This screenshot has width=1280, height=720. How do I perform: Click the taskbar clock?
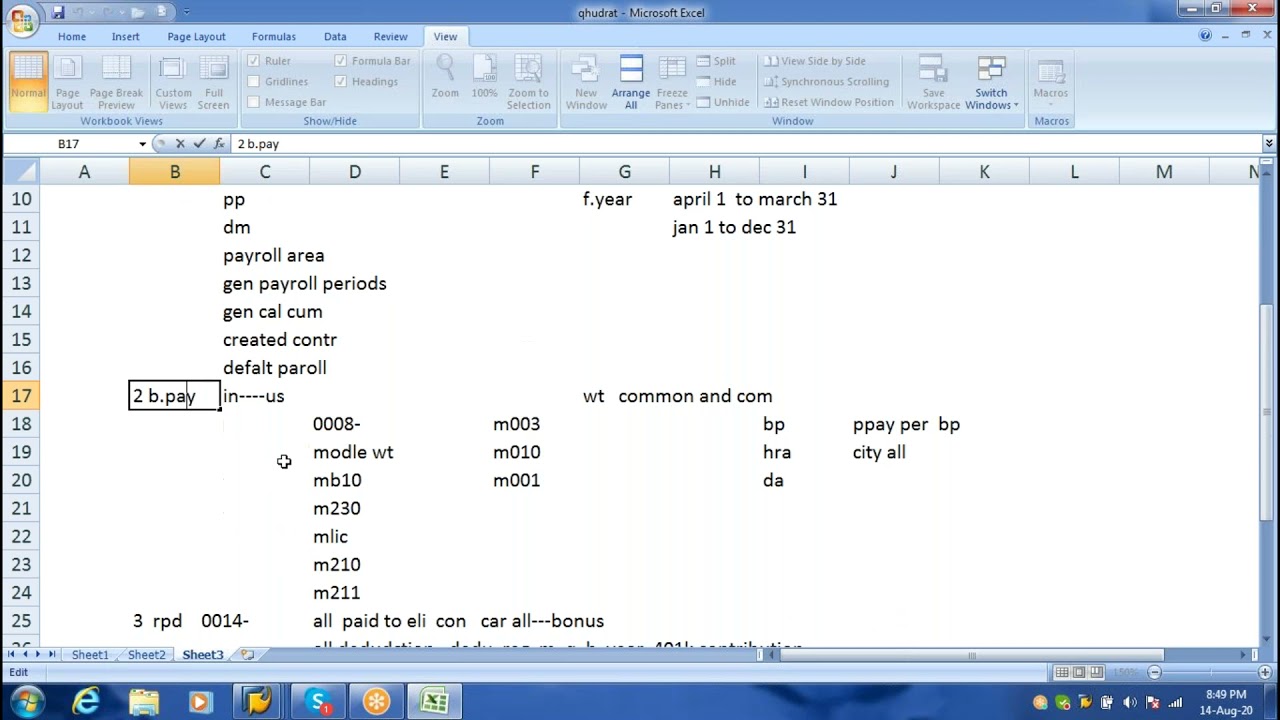1226,702
